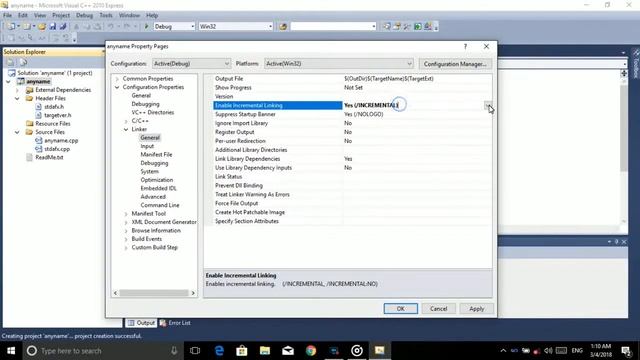Screen dimensions: 640x360
Task: Open Configuration Manager
Action: 455,64
